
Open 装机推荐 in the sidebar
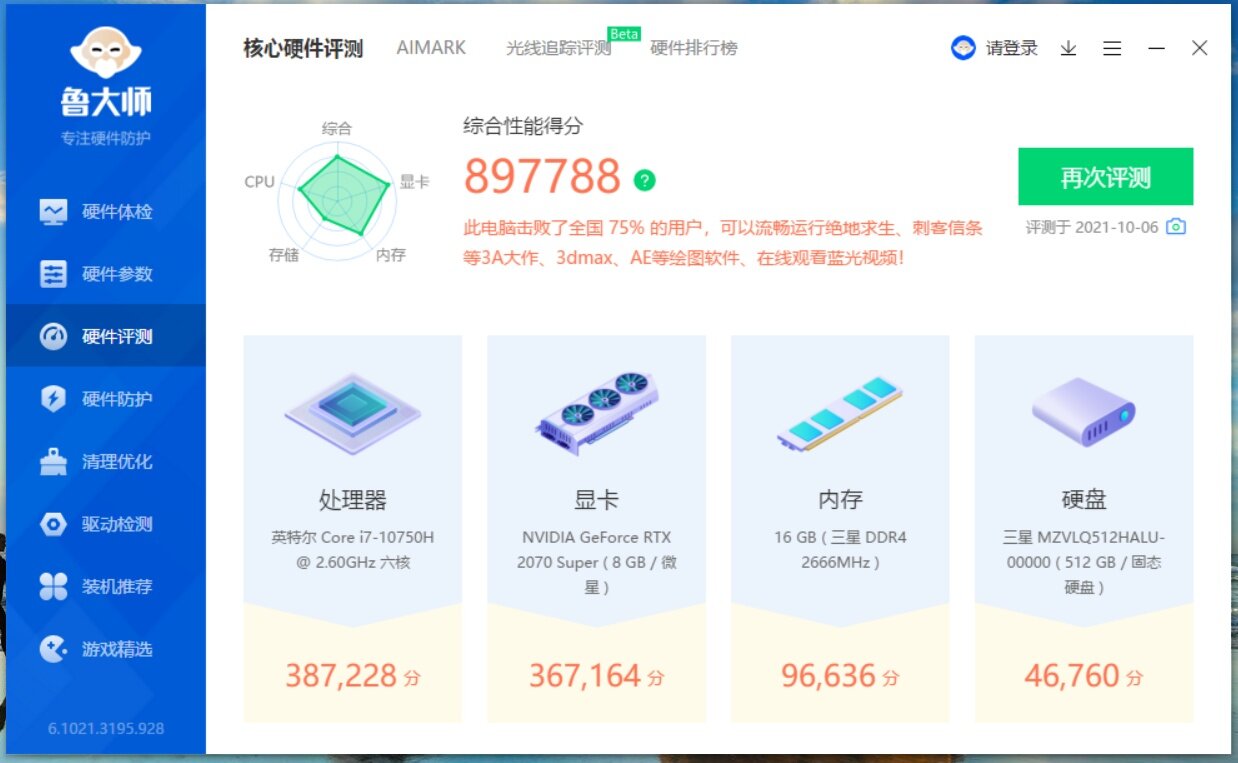pyautogui.click(x=105, y=587)
